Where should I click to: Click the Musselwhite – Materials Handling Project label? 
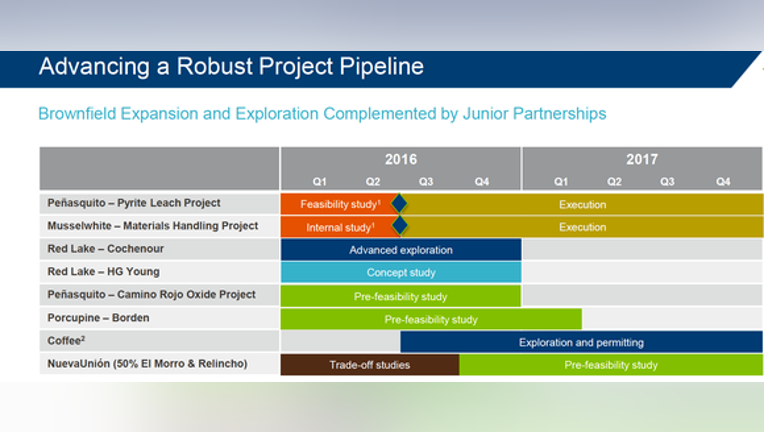153,226
